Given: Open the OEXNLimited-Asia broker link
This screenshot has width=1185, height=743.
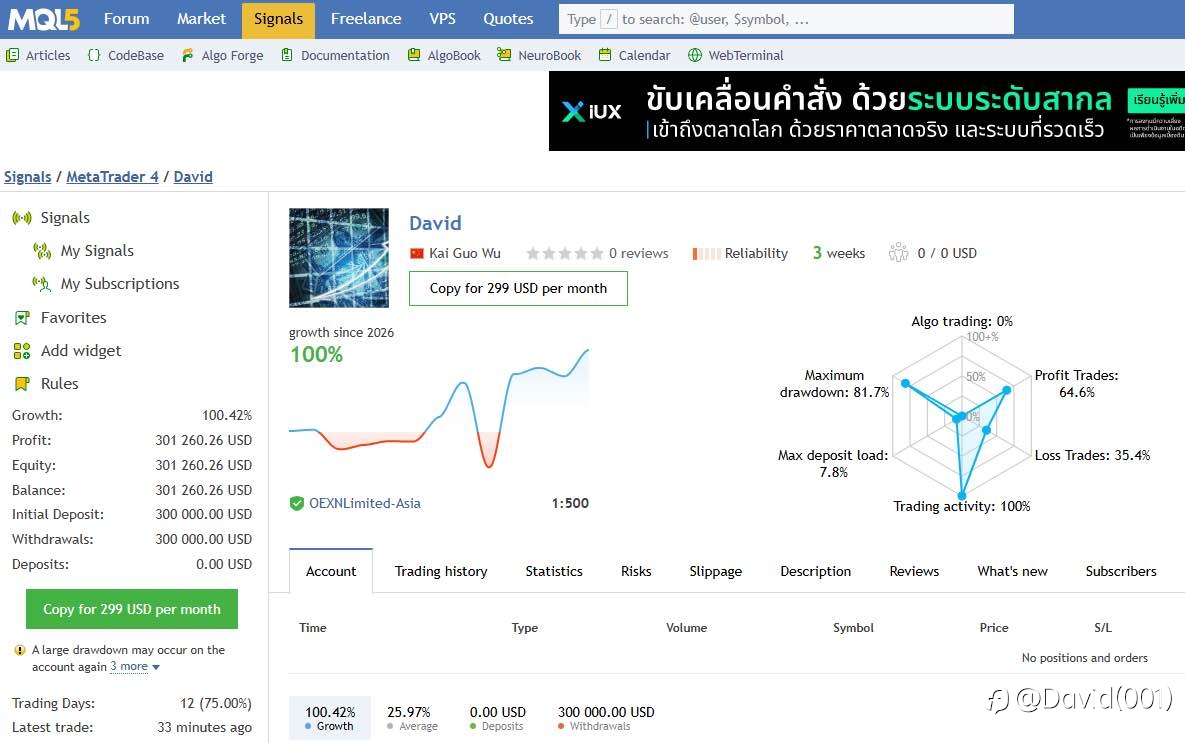Looking at the screenshot, I should [364, 503].
